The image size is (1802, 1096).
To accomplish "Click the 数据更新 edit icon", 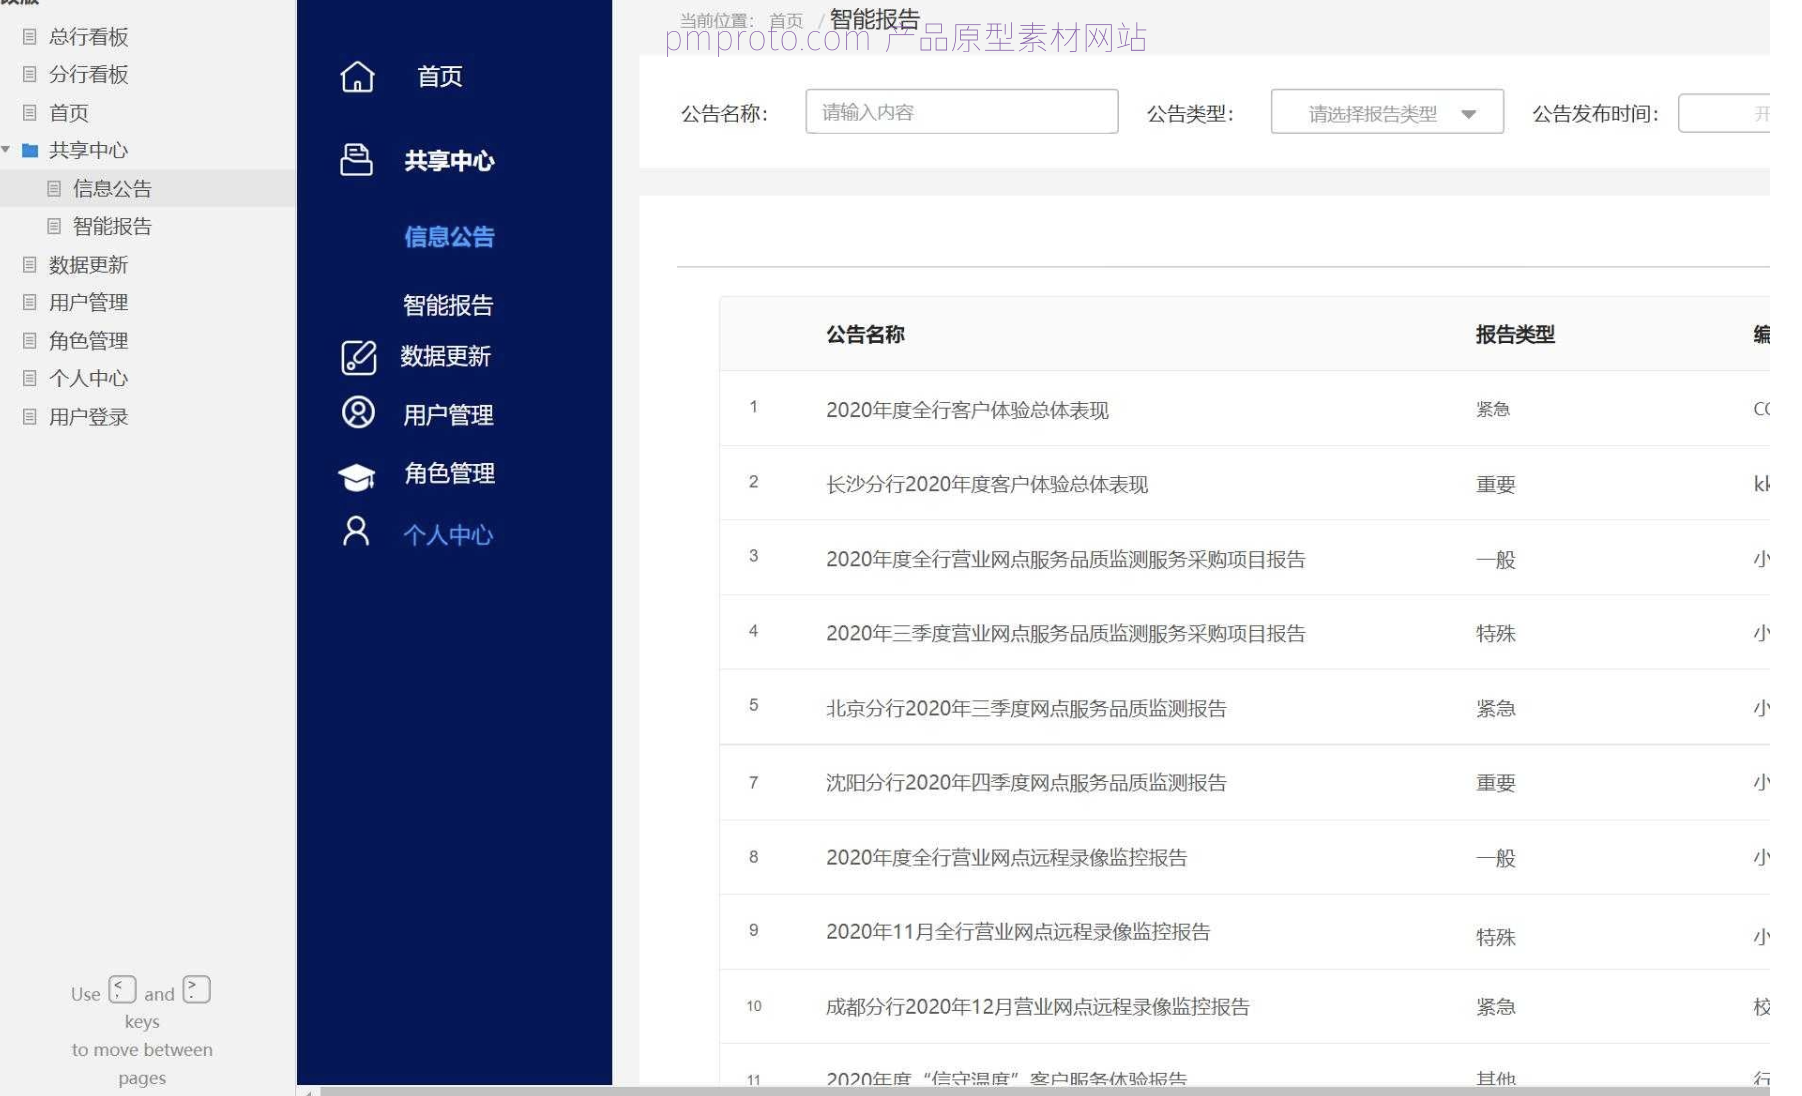I will (x=358, y=357).
